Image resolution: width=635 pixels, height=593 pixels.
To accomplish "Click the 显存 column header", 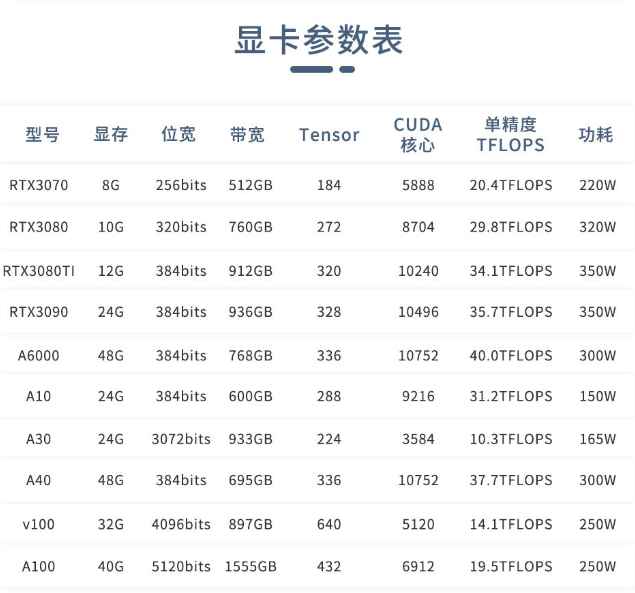I will point(111,134).
